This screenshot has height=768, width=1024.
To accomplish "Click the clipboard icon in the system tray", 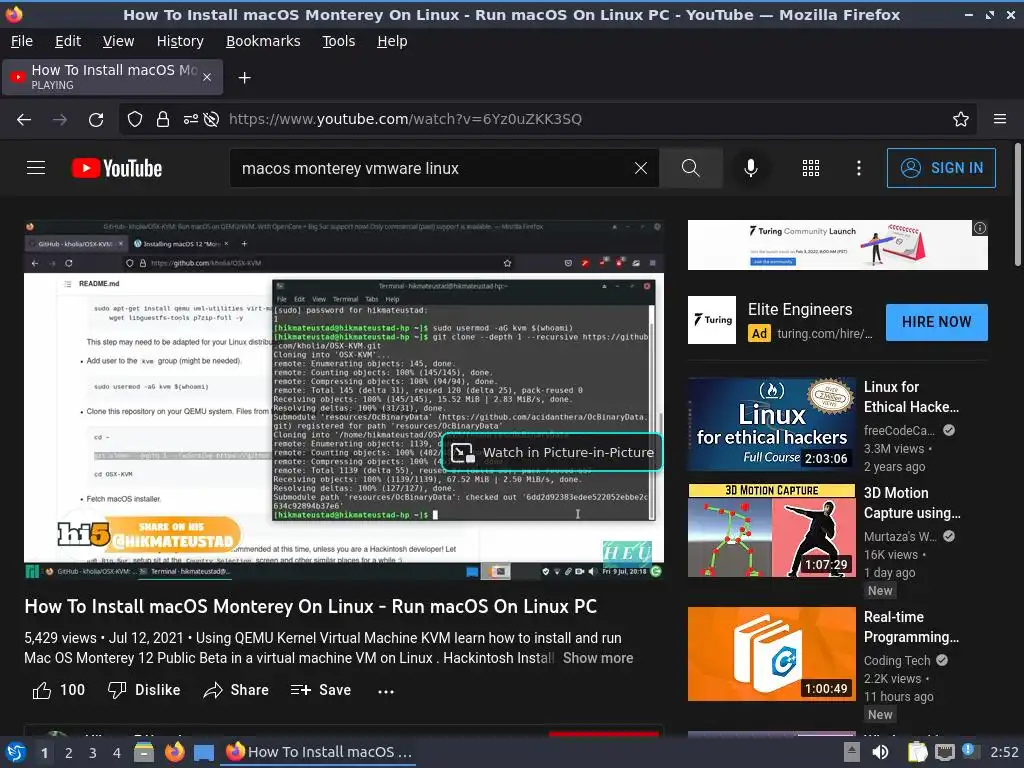I will point(918,752).
